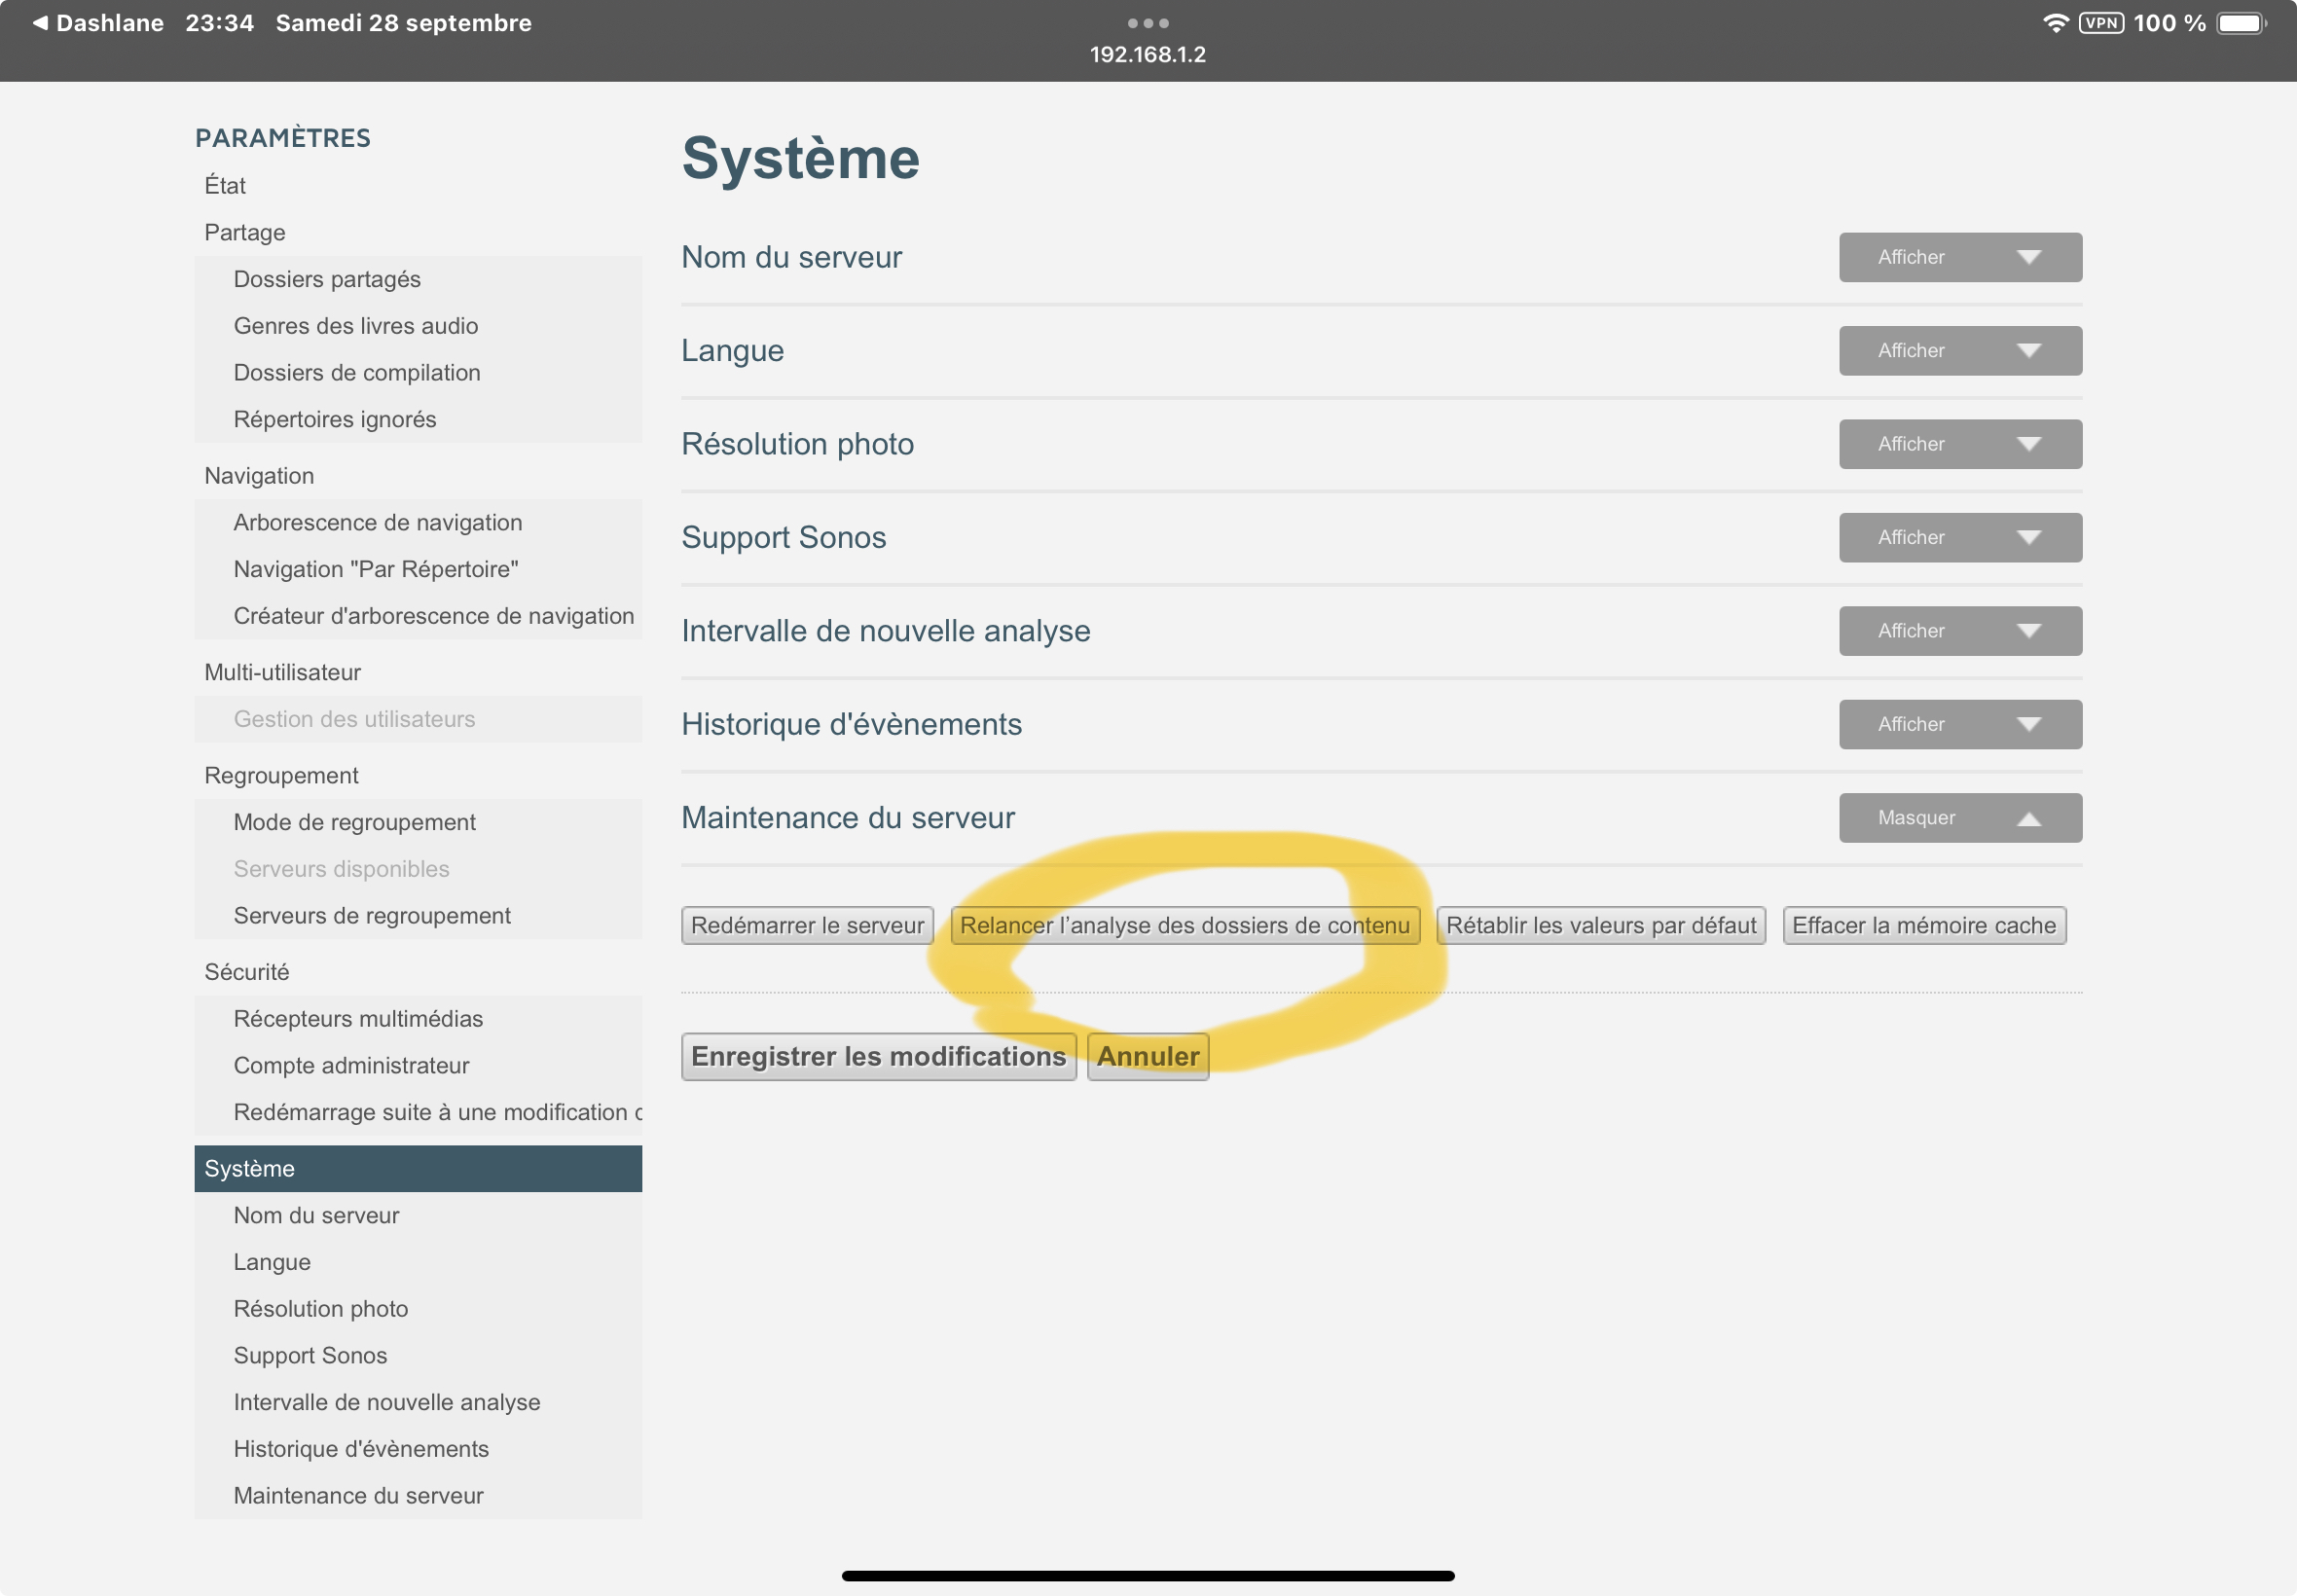
Task: Show the Support Sonos section
Action: pos(1959,538)
